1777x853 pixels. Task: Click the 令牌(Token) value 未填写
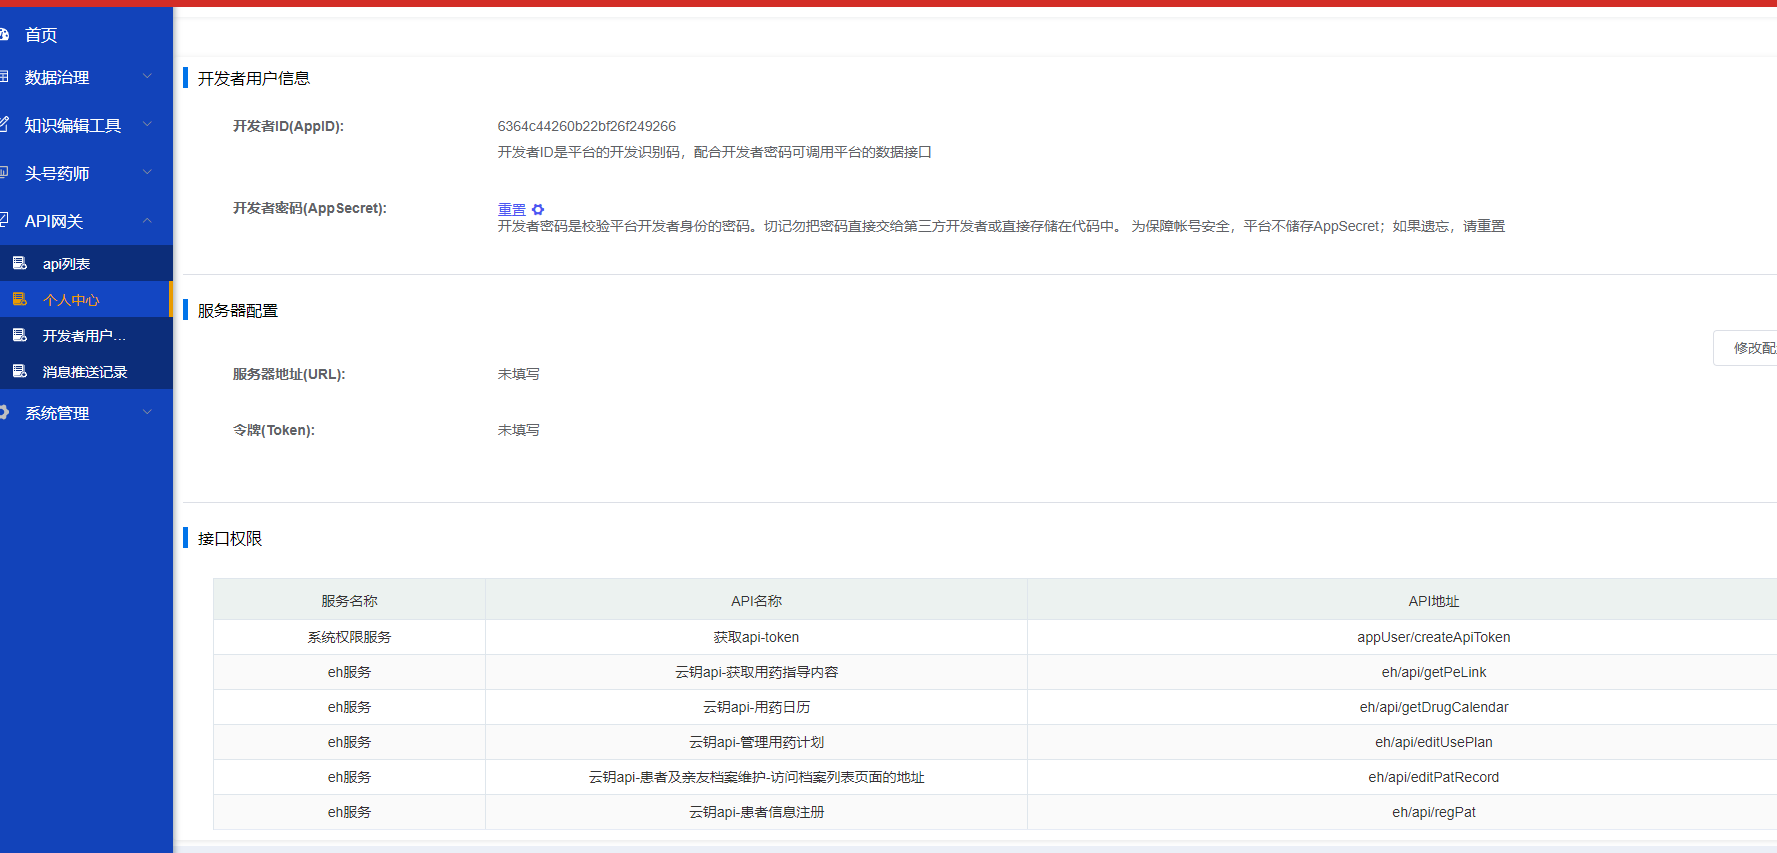(518, 430)
